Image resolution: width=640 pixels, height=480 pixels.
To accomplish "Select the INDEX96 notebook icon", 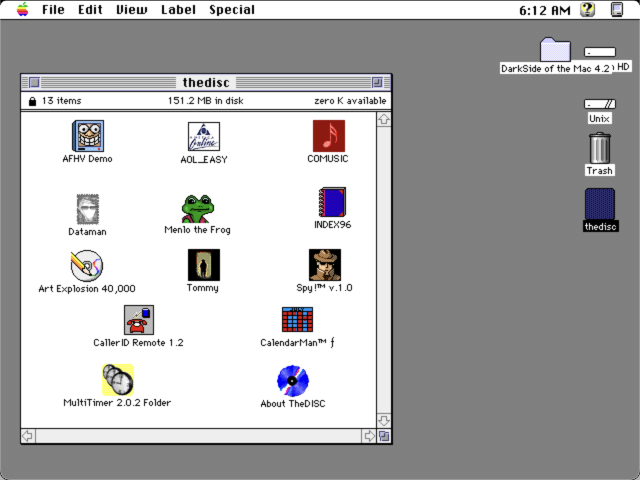I will (x=332, y=202).
